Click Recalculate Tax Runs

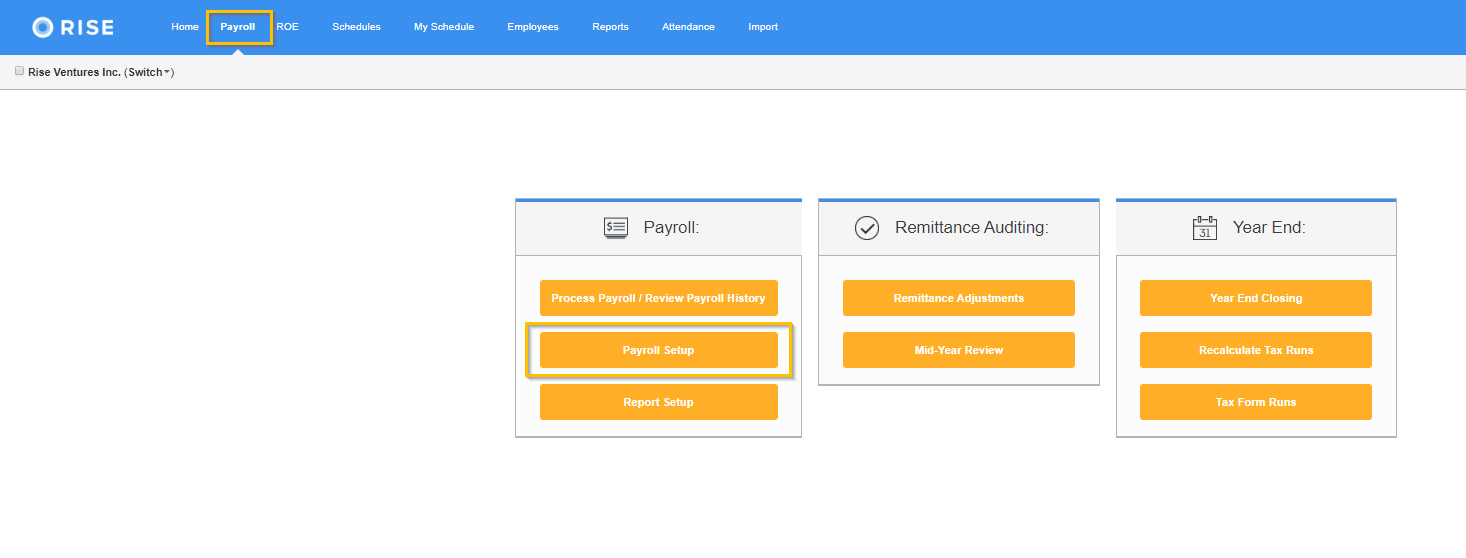(x=1256, y=350)
